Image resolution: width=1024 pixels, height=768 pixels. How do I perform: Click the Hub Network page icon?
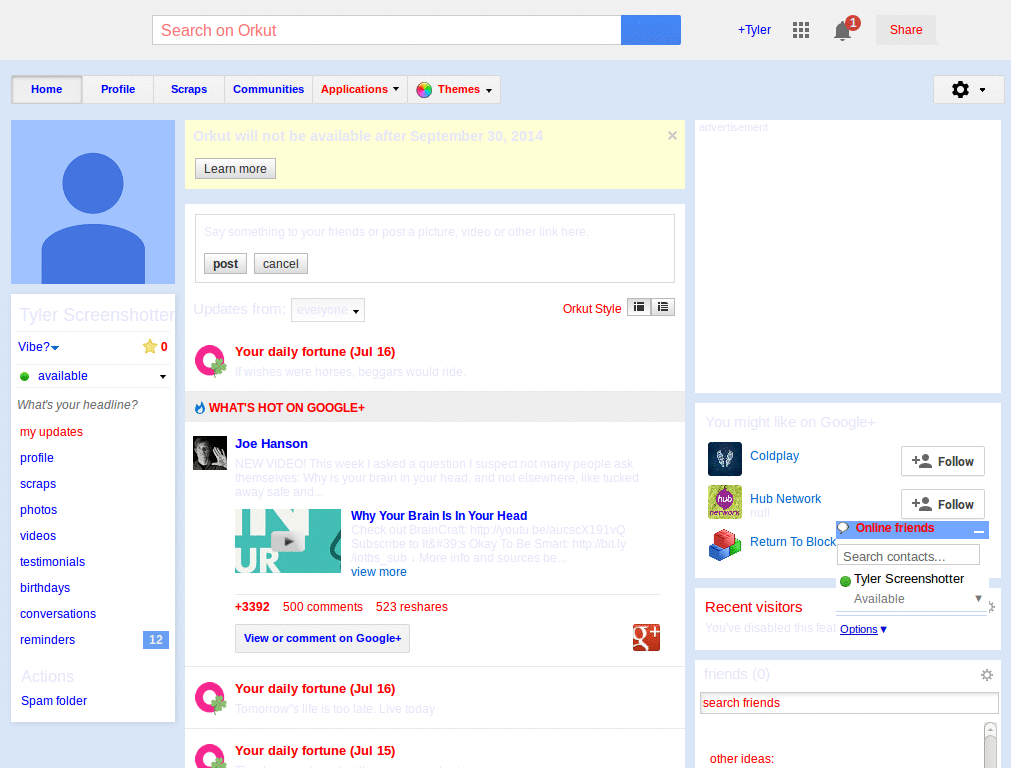click(725, 502)
